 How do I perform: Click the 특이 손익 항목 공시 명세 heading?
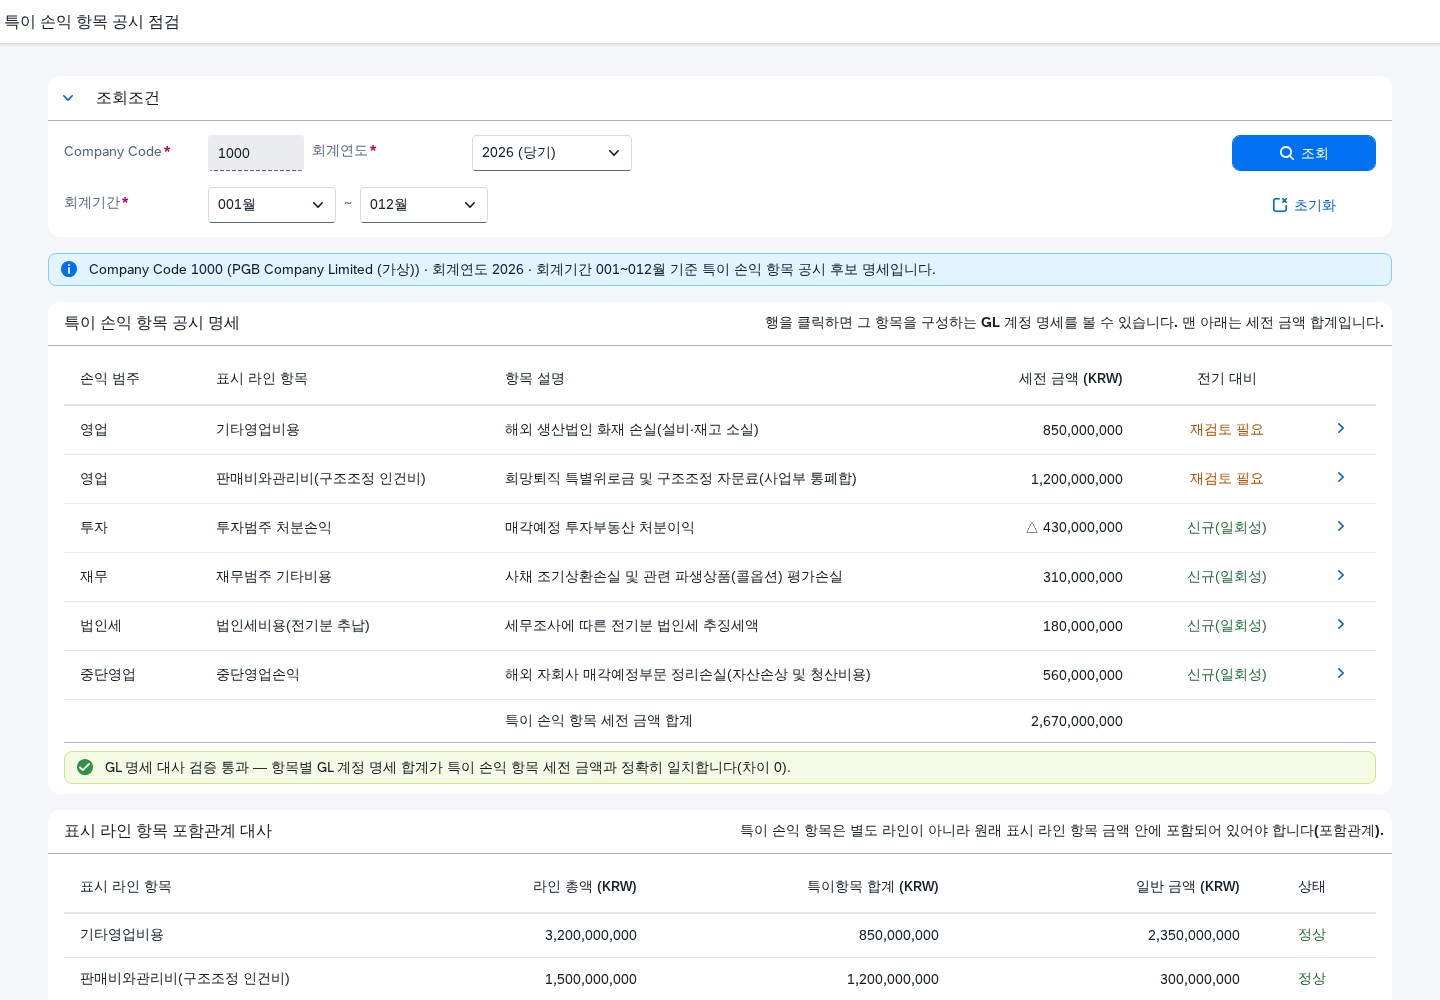point(152,323)
